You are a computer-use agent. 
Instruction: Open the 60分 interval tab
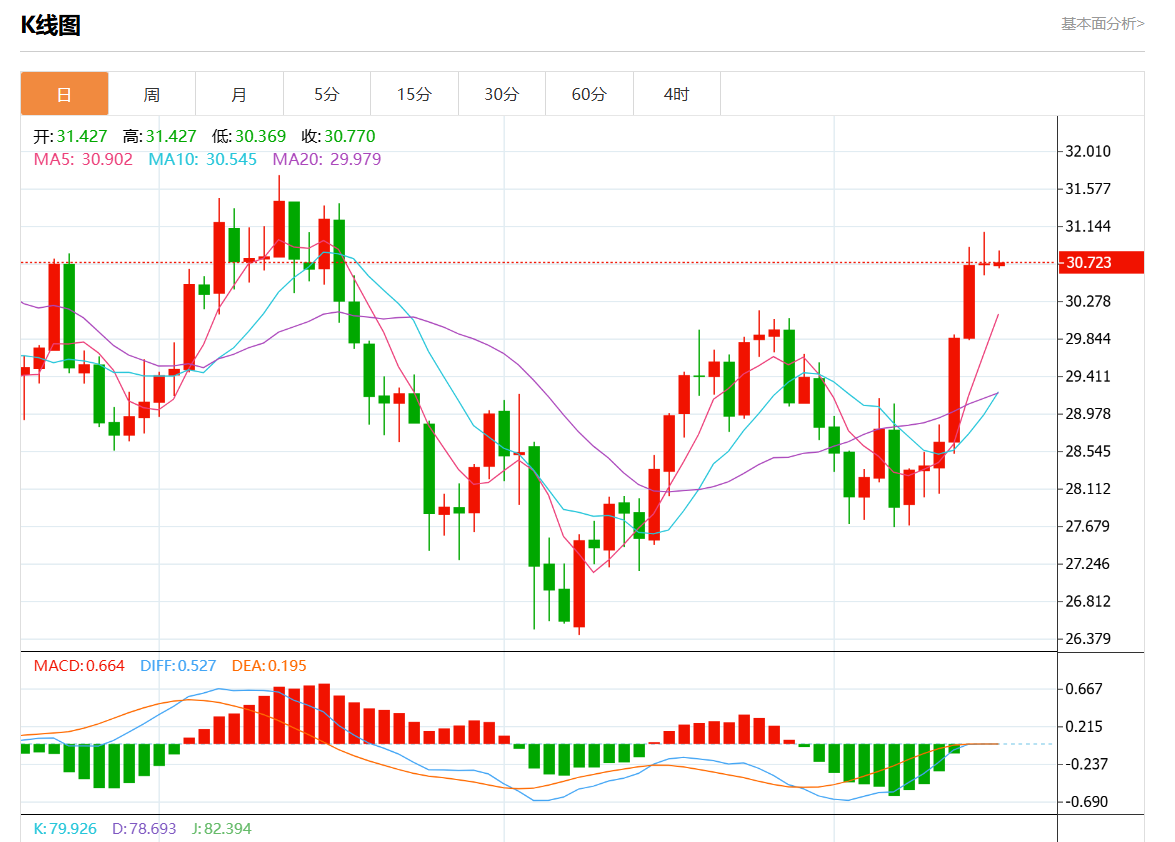click(x=589, y=94)
